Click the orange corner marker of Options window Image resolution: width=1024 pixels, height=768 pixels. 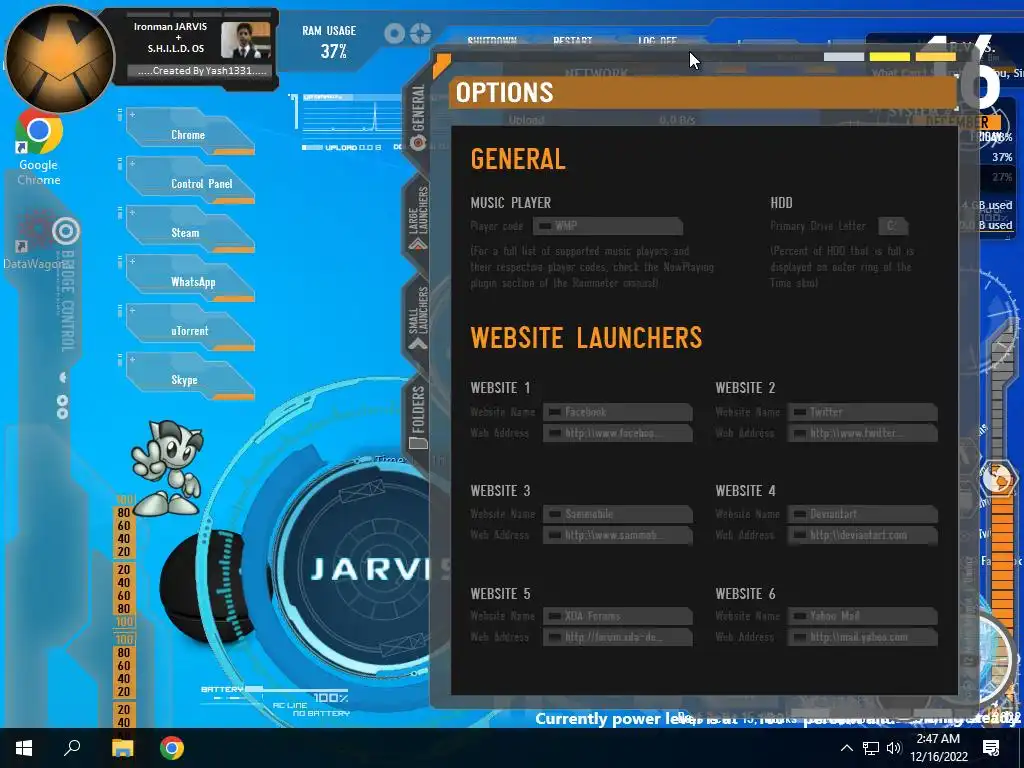point(441,65)
